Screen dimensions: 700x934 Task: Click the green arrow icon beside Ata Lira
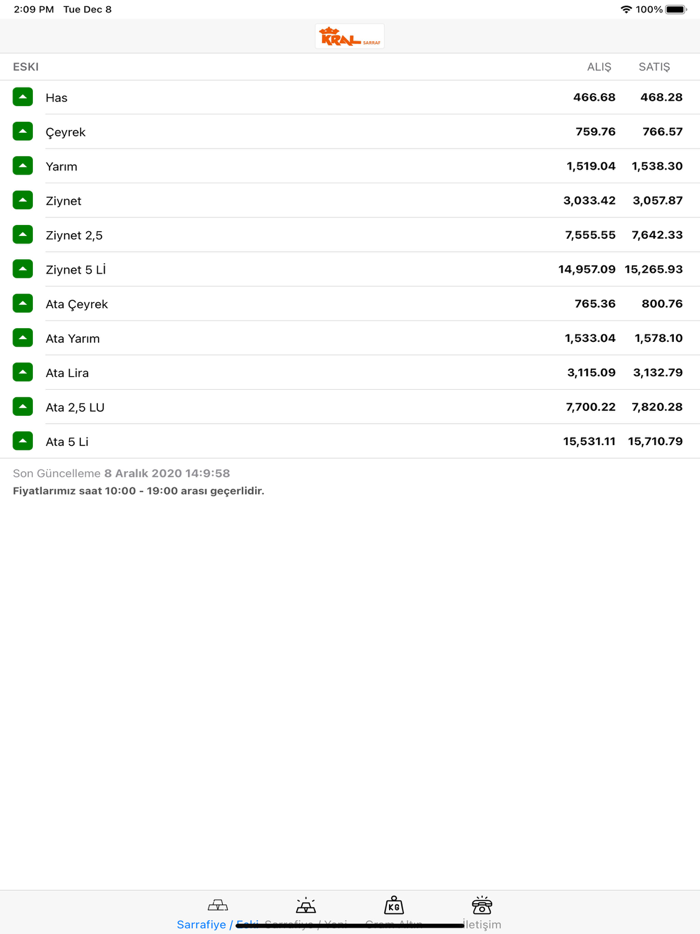(x=23, y=372)
